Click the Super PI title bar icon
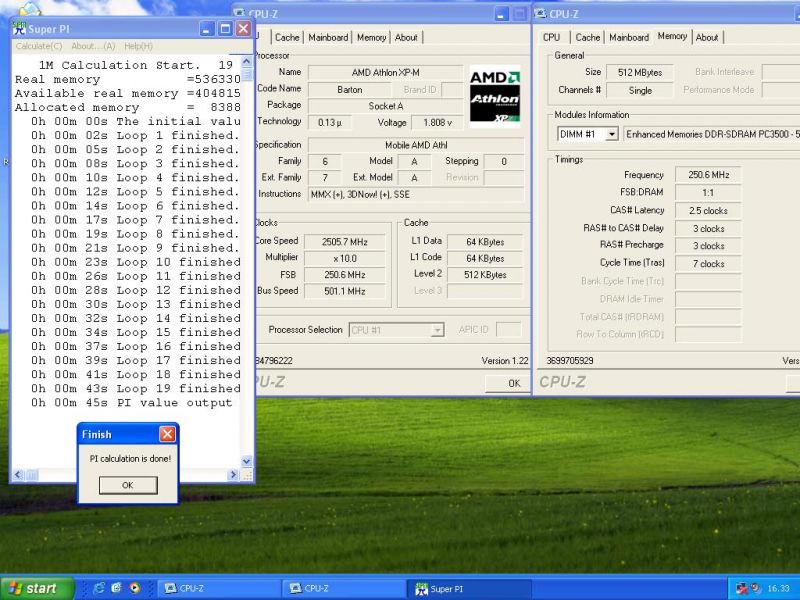The width and height of the screenshot is (800, 600). tap(19, 28)
